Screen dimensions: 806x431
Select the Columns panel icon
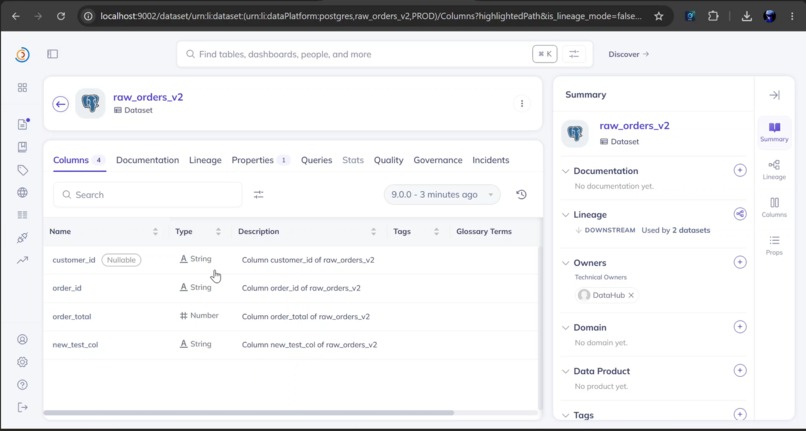774,207
